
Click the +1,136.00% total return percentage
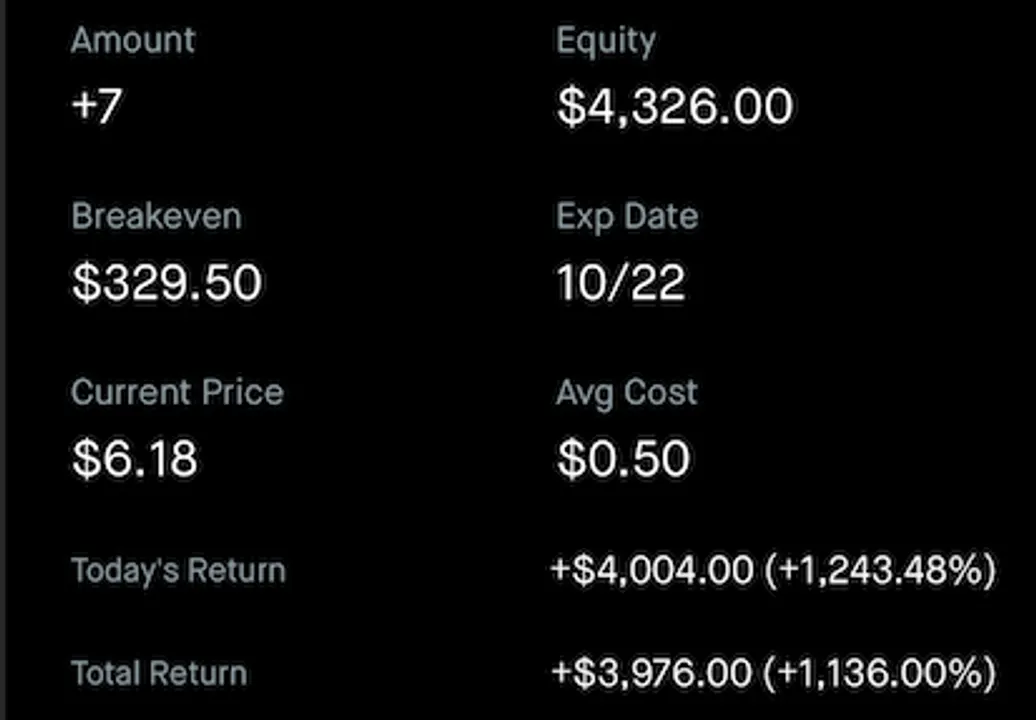click(x=879, y=673)
